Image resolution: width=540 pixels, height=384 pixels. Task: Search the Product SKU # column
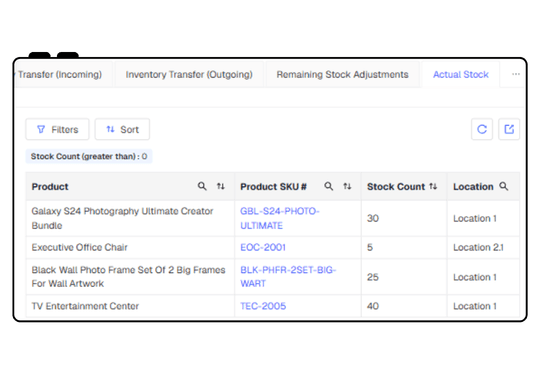click(x=329, y=186)
